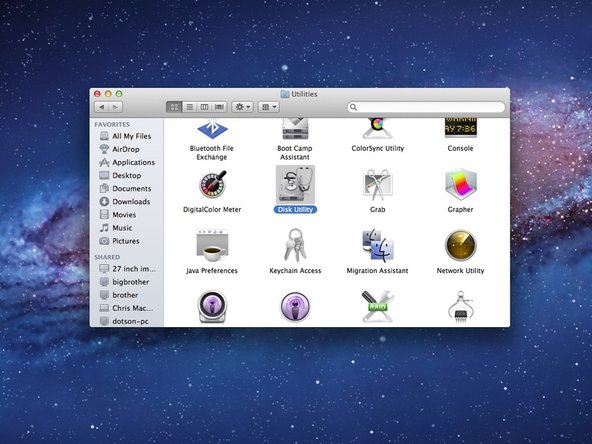Viewport: 592px width, 444px height.
Task: Click the Migration Assistant icon
Action: [x=378, y=245]
